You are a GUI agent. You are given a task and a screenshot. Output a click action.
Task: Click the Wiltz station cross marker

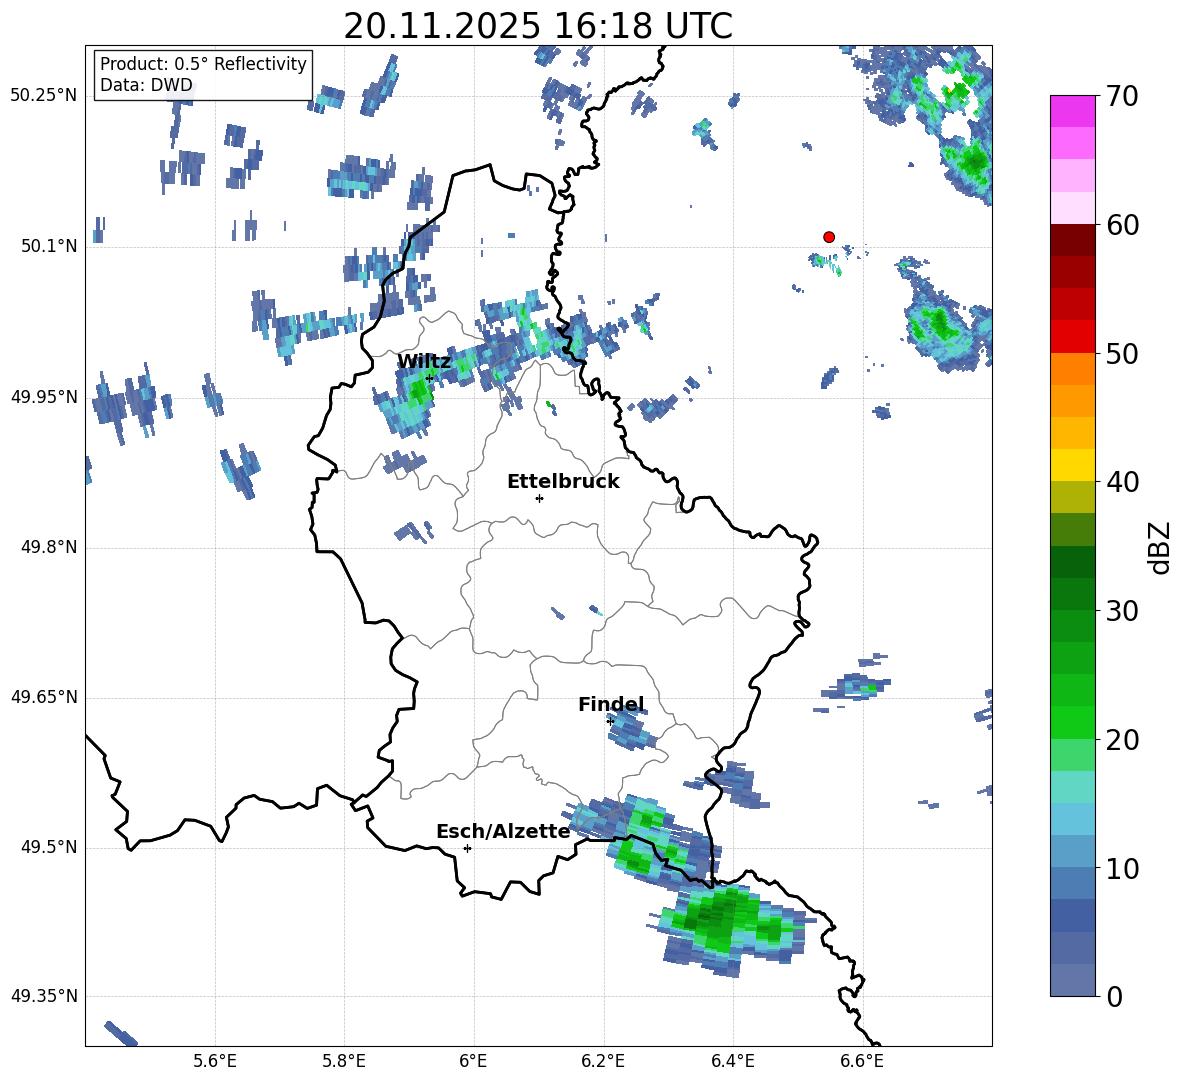(429, 378)
